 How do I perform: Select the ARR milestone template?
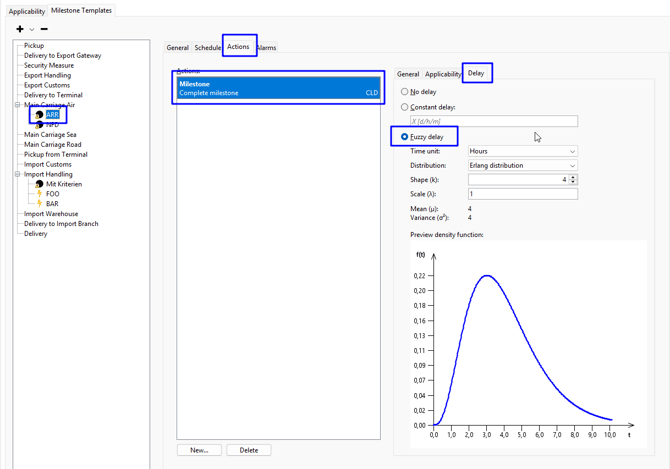52,114
